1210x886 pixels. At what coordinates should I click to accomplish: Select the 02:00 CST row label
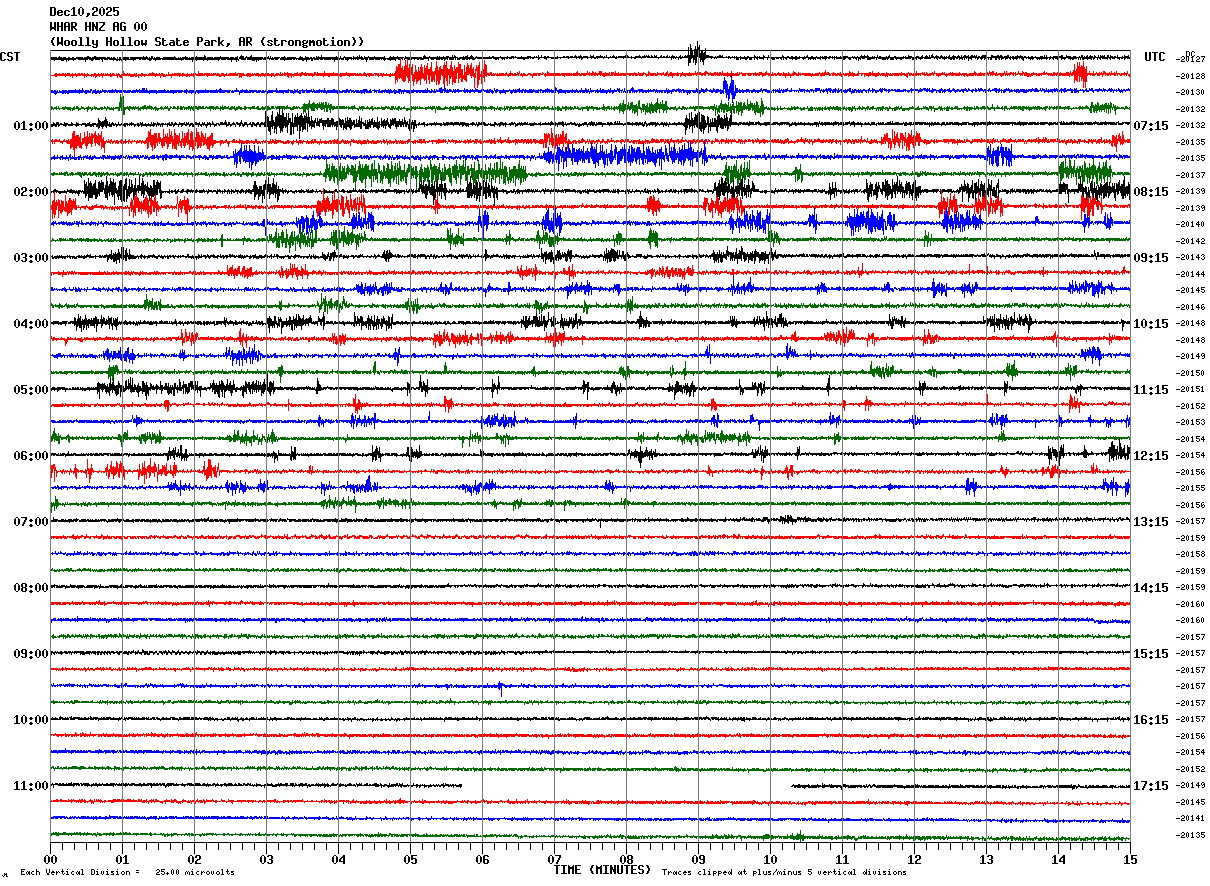click(31, 192)
